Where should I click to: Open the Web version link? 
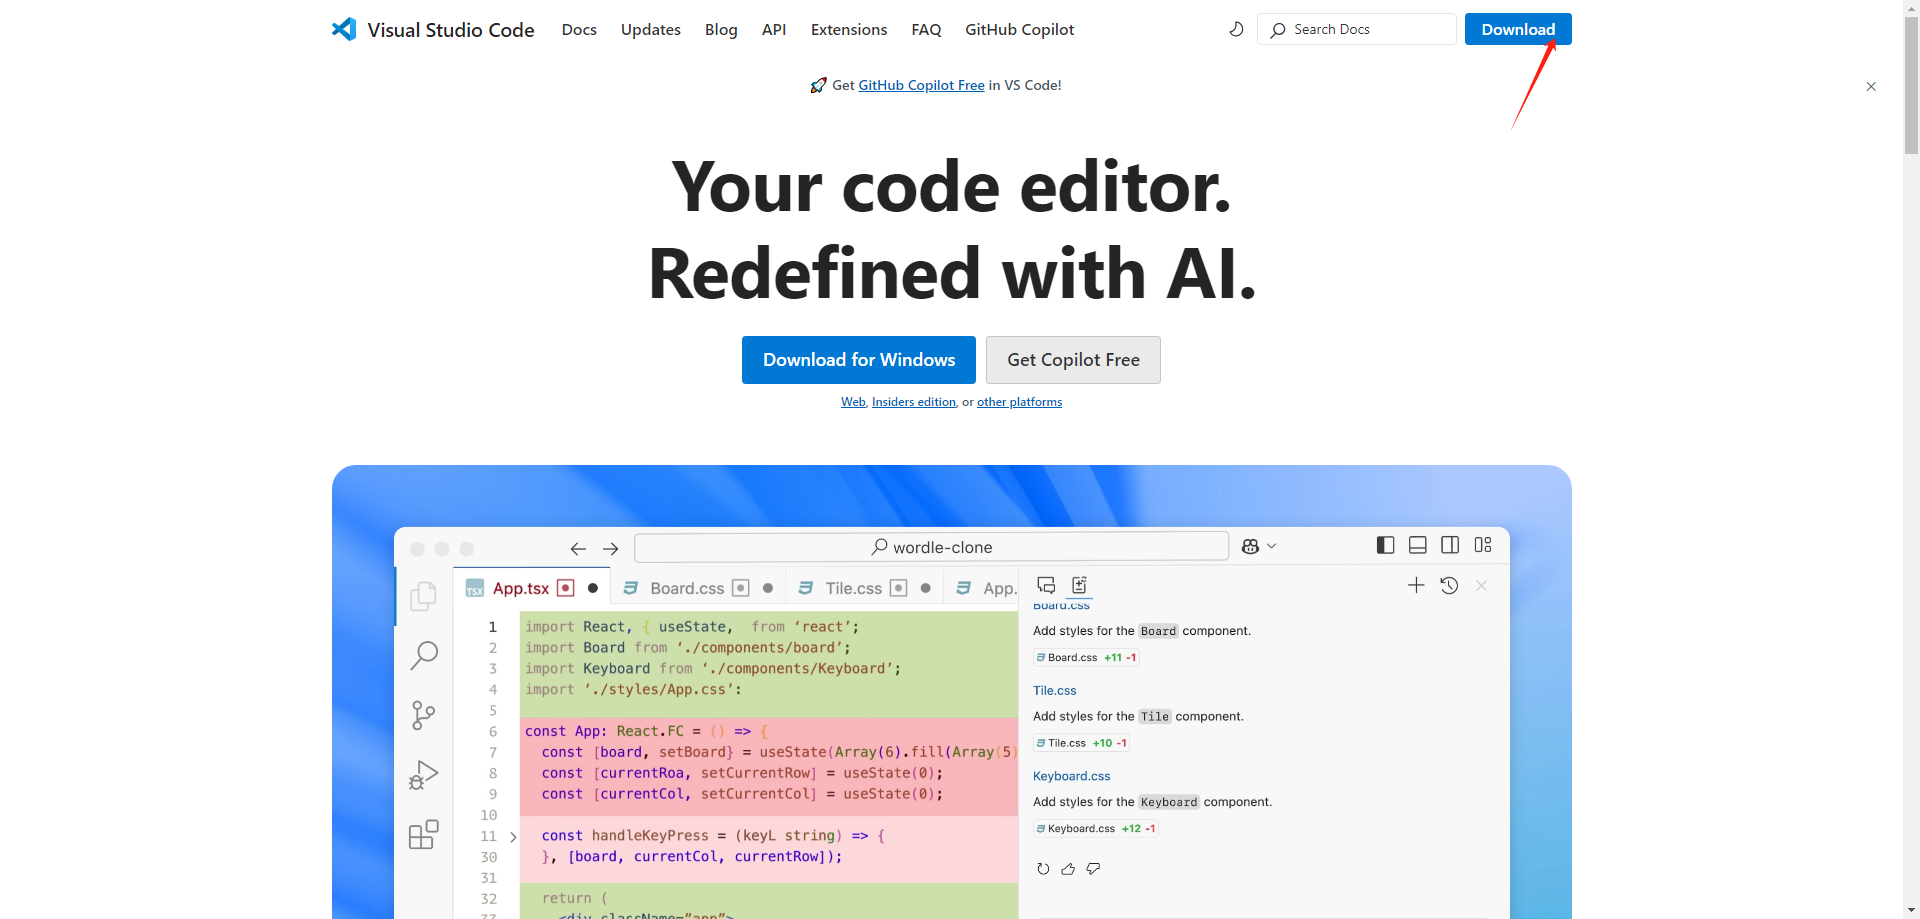coord(853,402)
